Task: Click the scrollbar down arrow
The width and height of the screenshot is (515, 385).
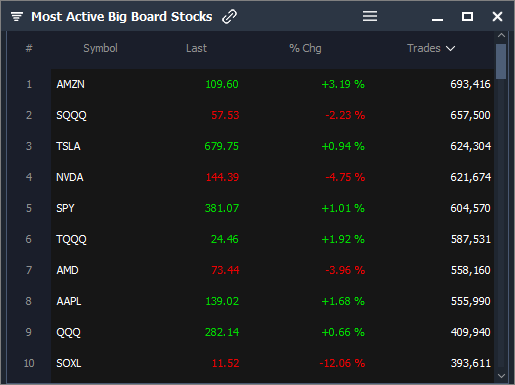Action: coord(501,376)
